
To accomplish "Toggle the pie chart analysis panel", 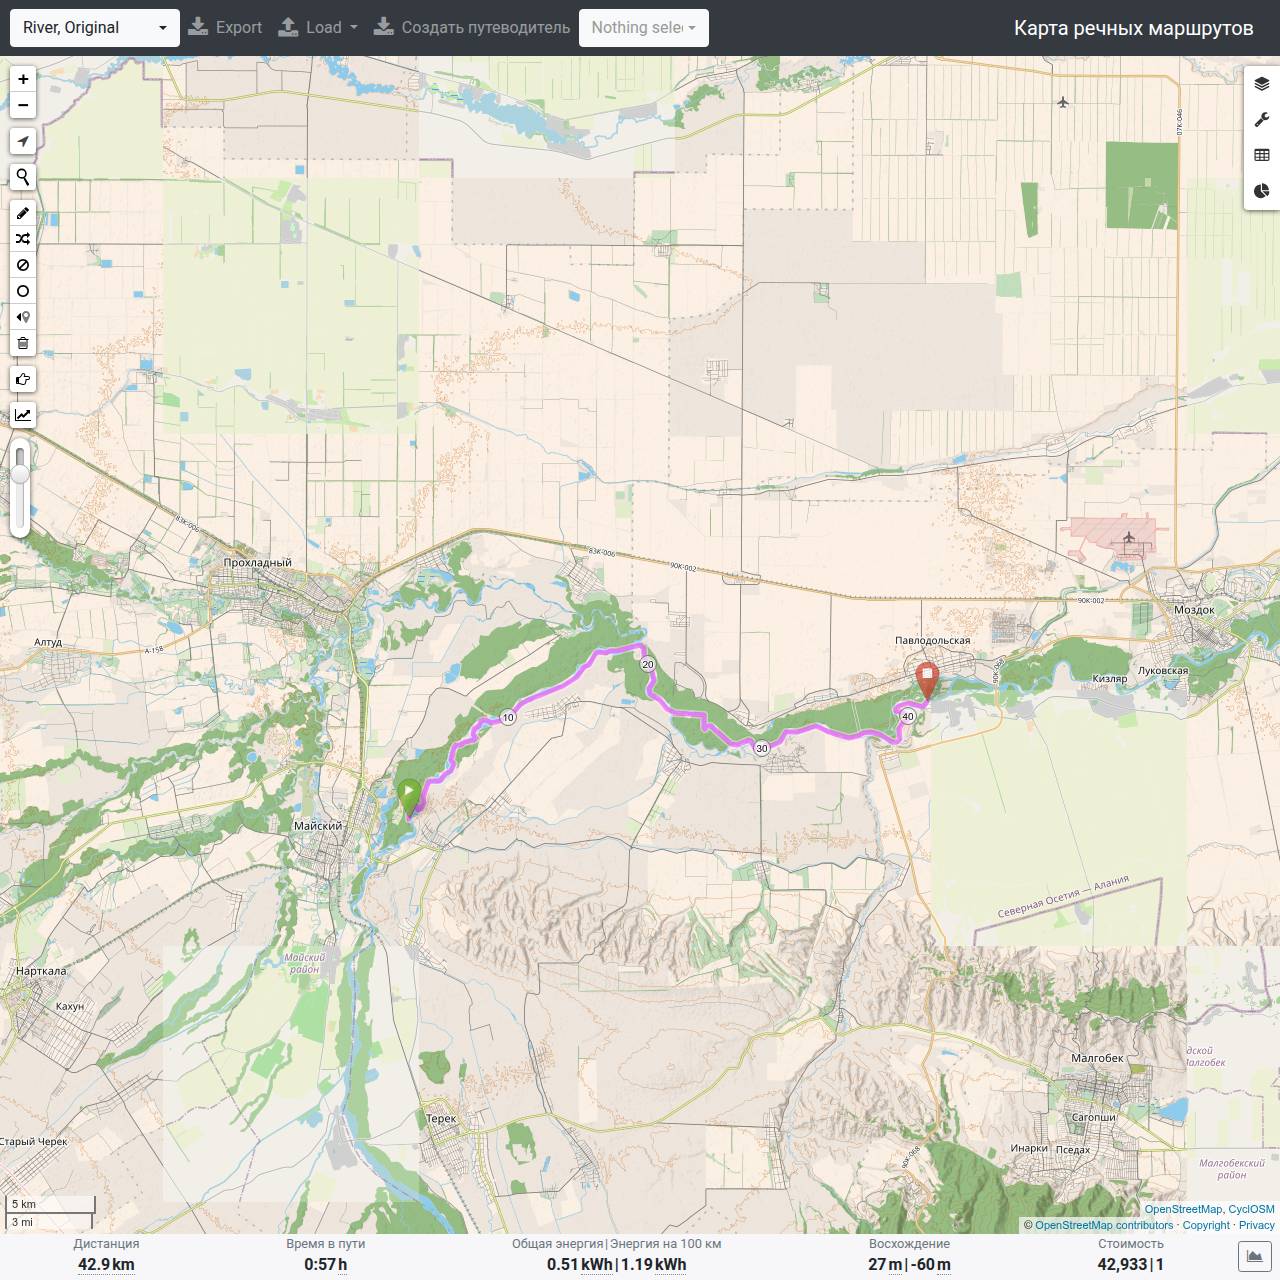I will 1262,191.
